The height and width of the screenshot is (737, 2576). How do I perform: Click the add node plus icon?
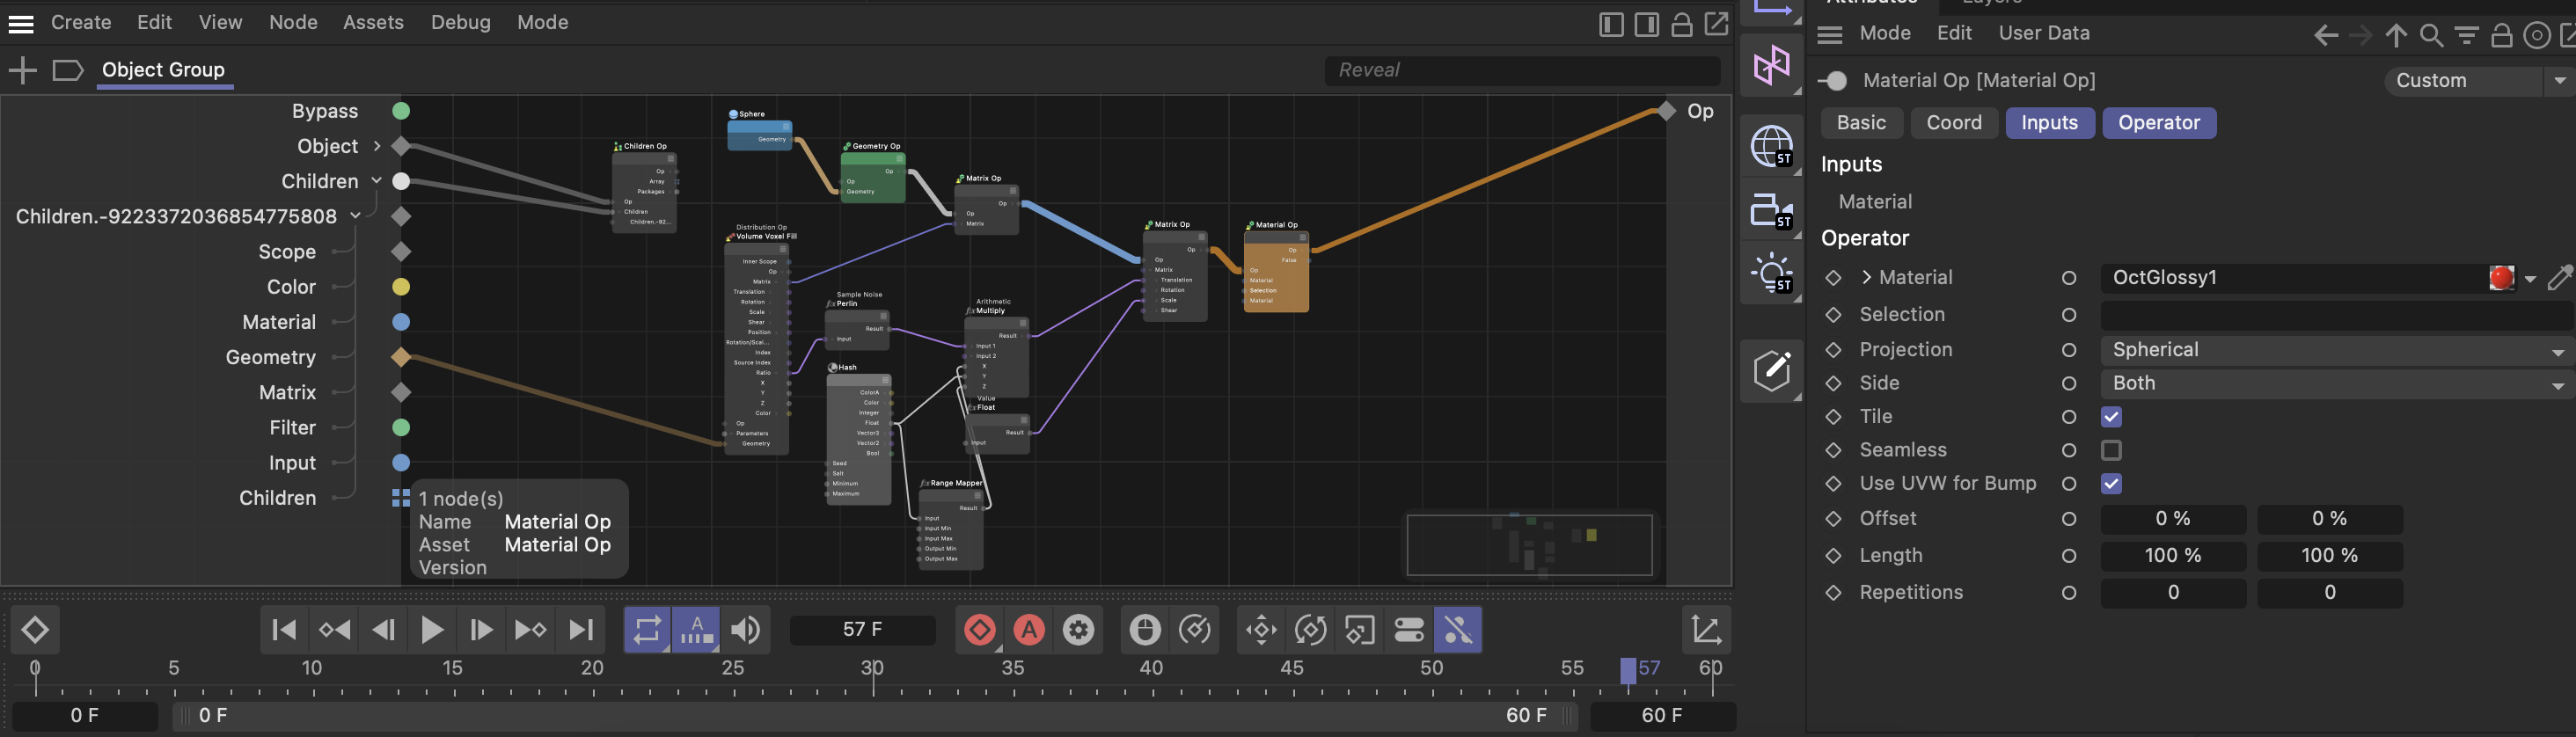(x=22, y=70)
